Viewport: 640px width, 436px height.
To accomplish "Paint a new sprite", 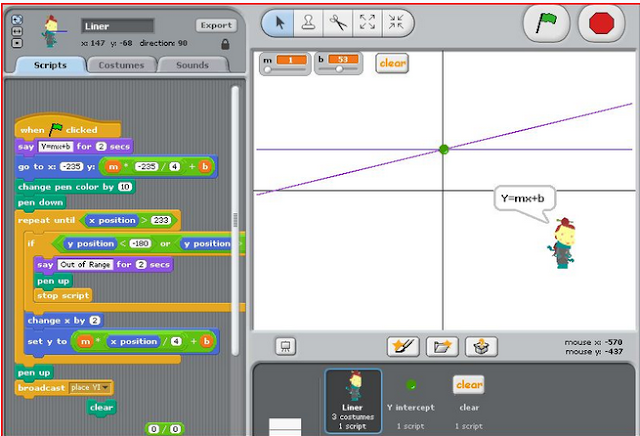I will 403,347.
